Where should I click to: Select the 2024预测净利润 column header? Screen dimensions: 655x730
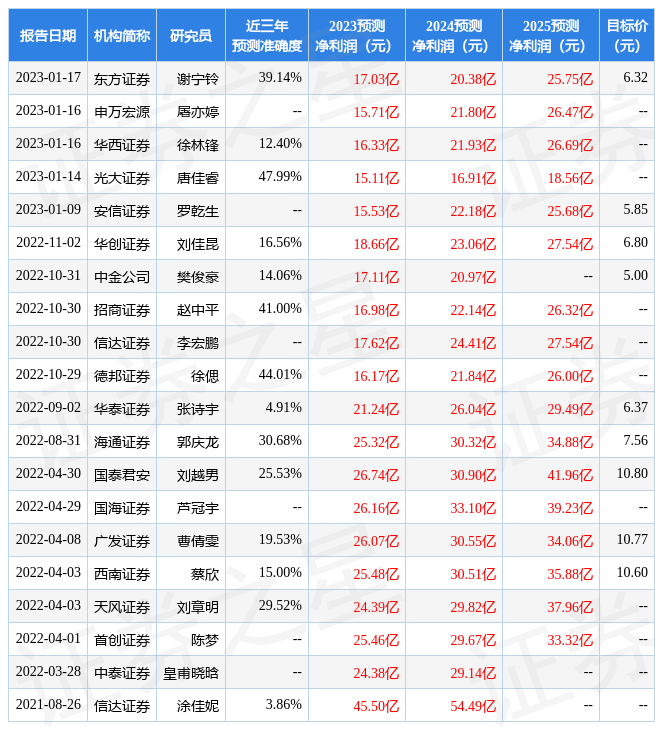[453, 35]
